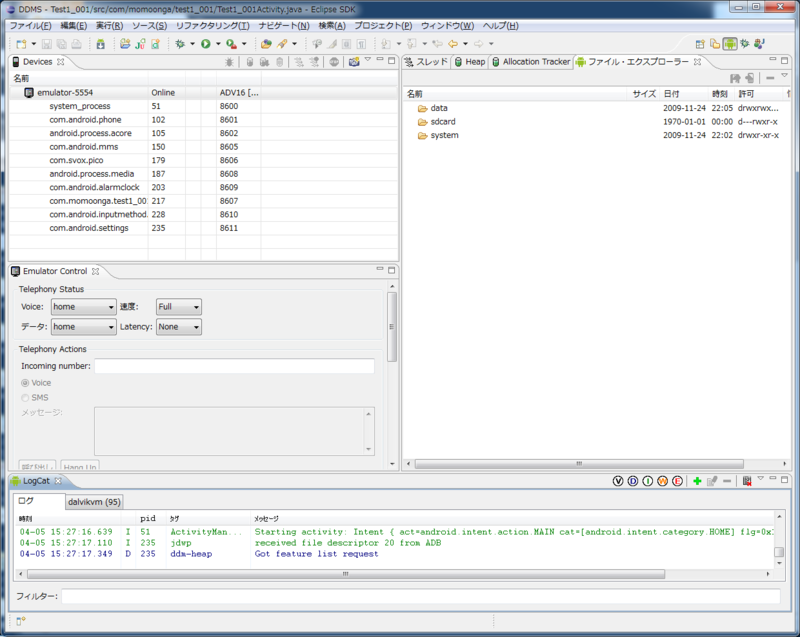The width and height of the screenshot is (800, 637).
Task: Open the New wizard dropdown arrow
Action: (x=34, y=44)
